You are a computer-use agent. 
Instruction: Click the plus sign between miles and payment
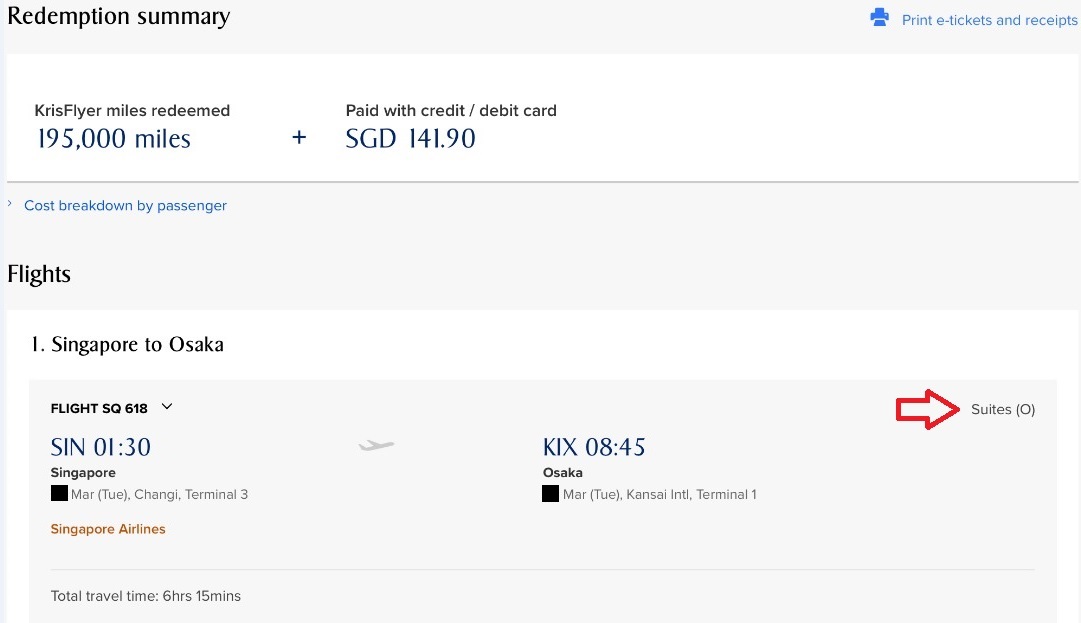click(298, 138)
